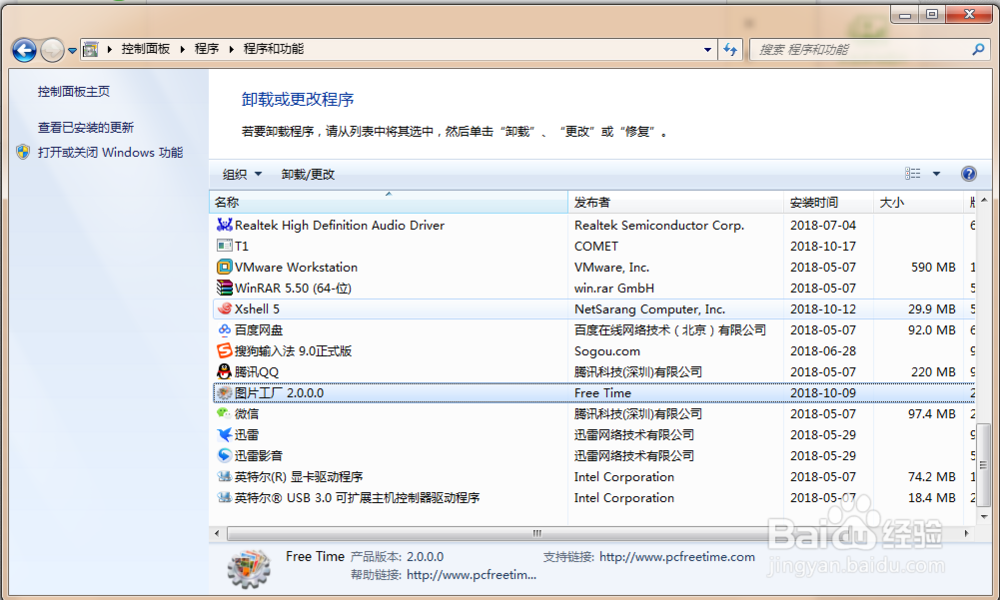This screenshot has height=600, width=1000.
Task: Click the vertical scrollbar up arrow
Action: pos(984,200)
